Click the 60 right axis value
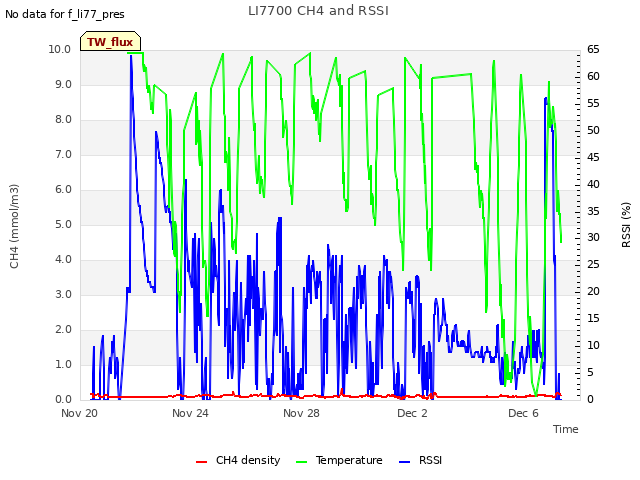The width and height of the screenshot is (640, 480). 593,76
